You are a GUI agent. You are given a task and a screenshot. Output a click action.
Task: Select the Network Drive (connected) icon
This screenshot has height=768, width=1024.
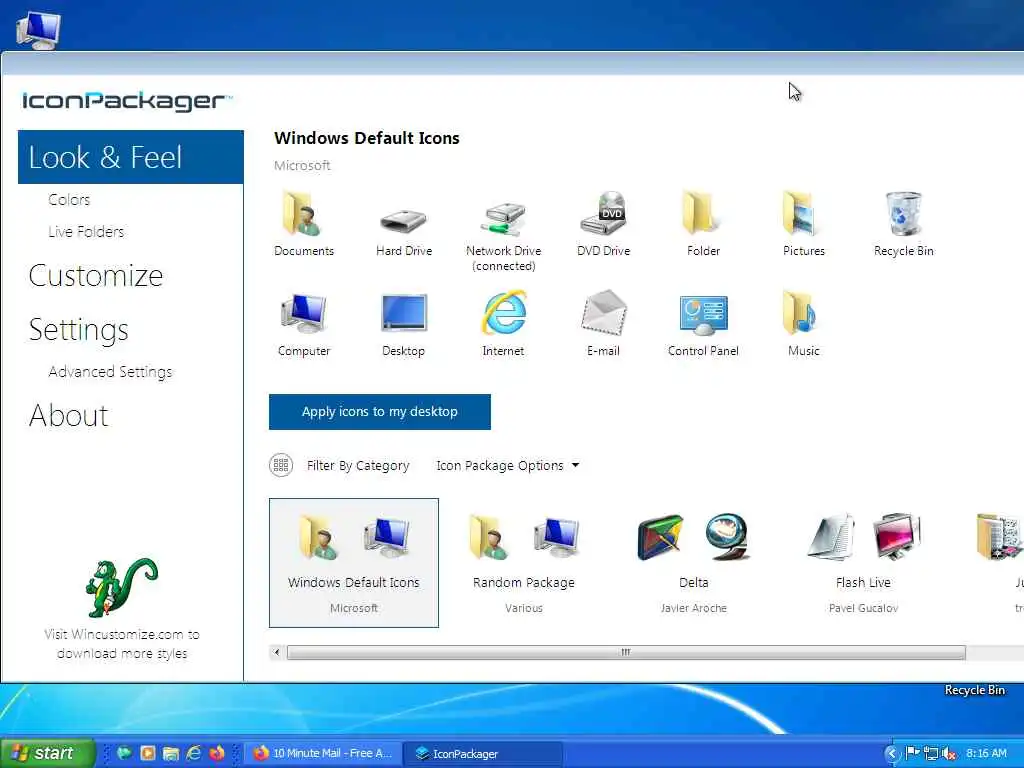pos(503,218)
